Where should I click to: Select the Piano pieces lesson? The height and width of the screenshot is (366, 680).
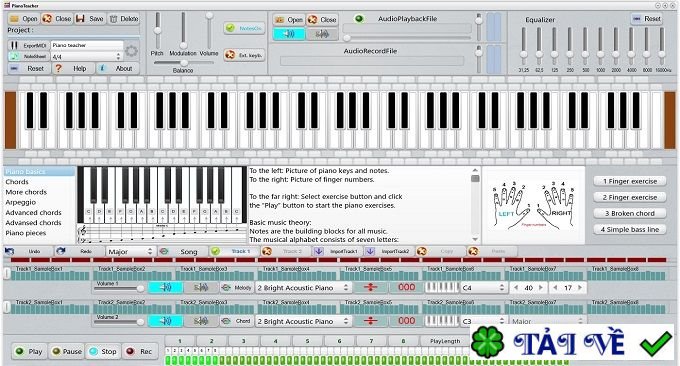tap(39, 233)
